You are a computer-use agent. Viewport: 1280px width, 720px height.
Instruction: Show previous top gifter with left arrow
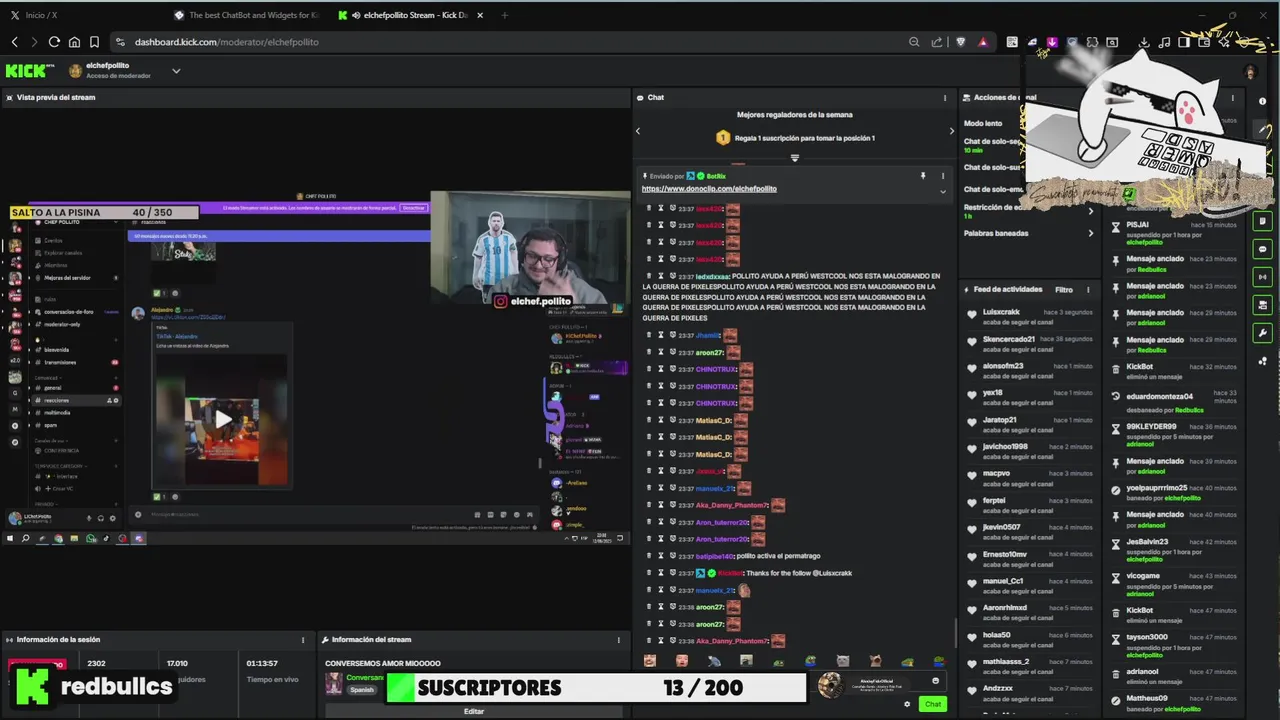pyautogui.click(x=638, y=131)
